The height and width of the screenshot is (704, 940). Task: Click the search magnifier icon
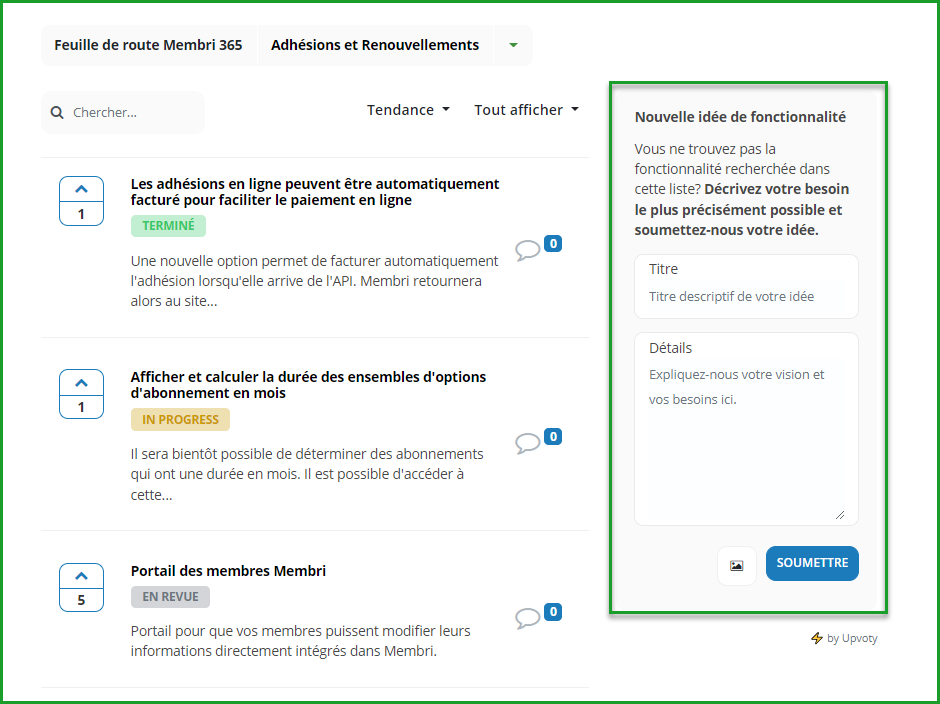(58, 113)
